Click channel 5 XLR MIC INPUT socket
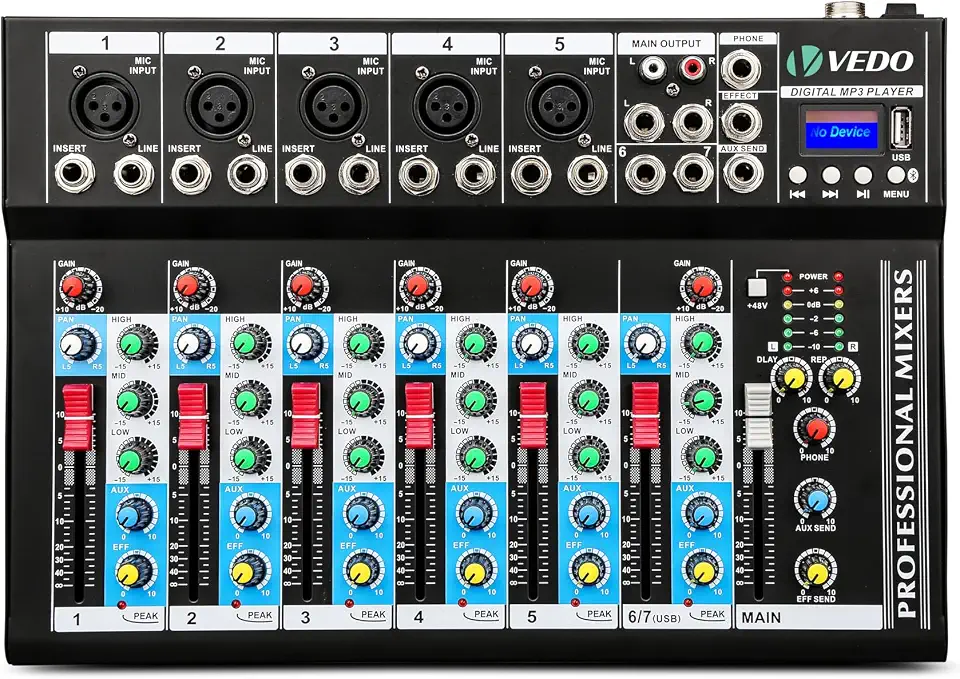 (x=559, y=106)
